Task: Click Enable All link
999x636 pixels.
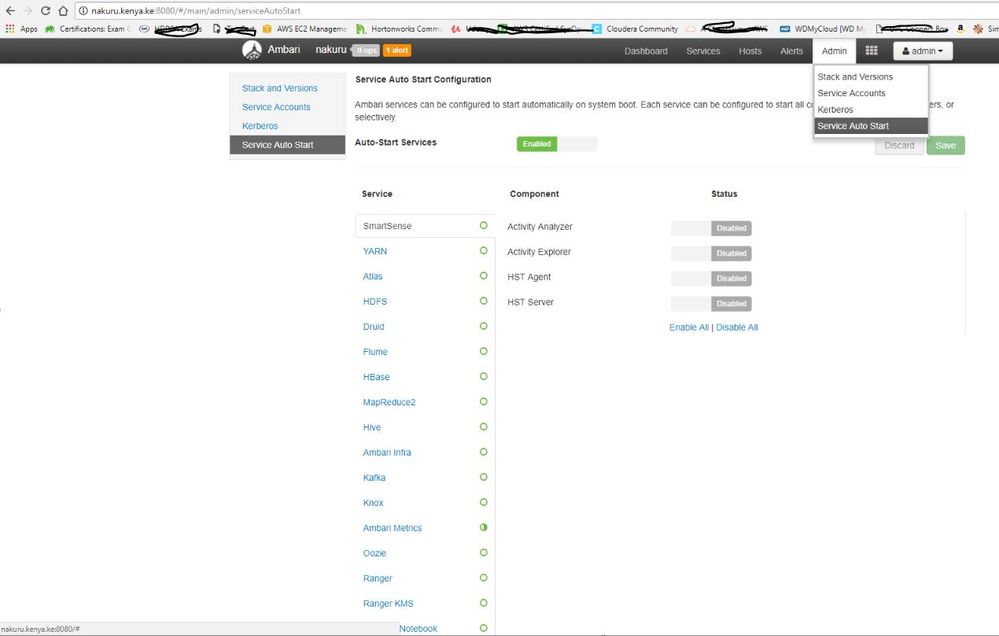Action: 689,327
